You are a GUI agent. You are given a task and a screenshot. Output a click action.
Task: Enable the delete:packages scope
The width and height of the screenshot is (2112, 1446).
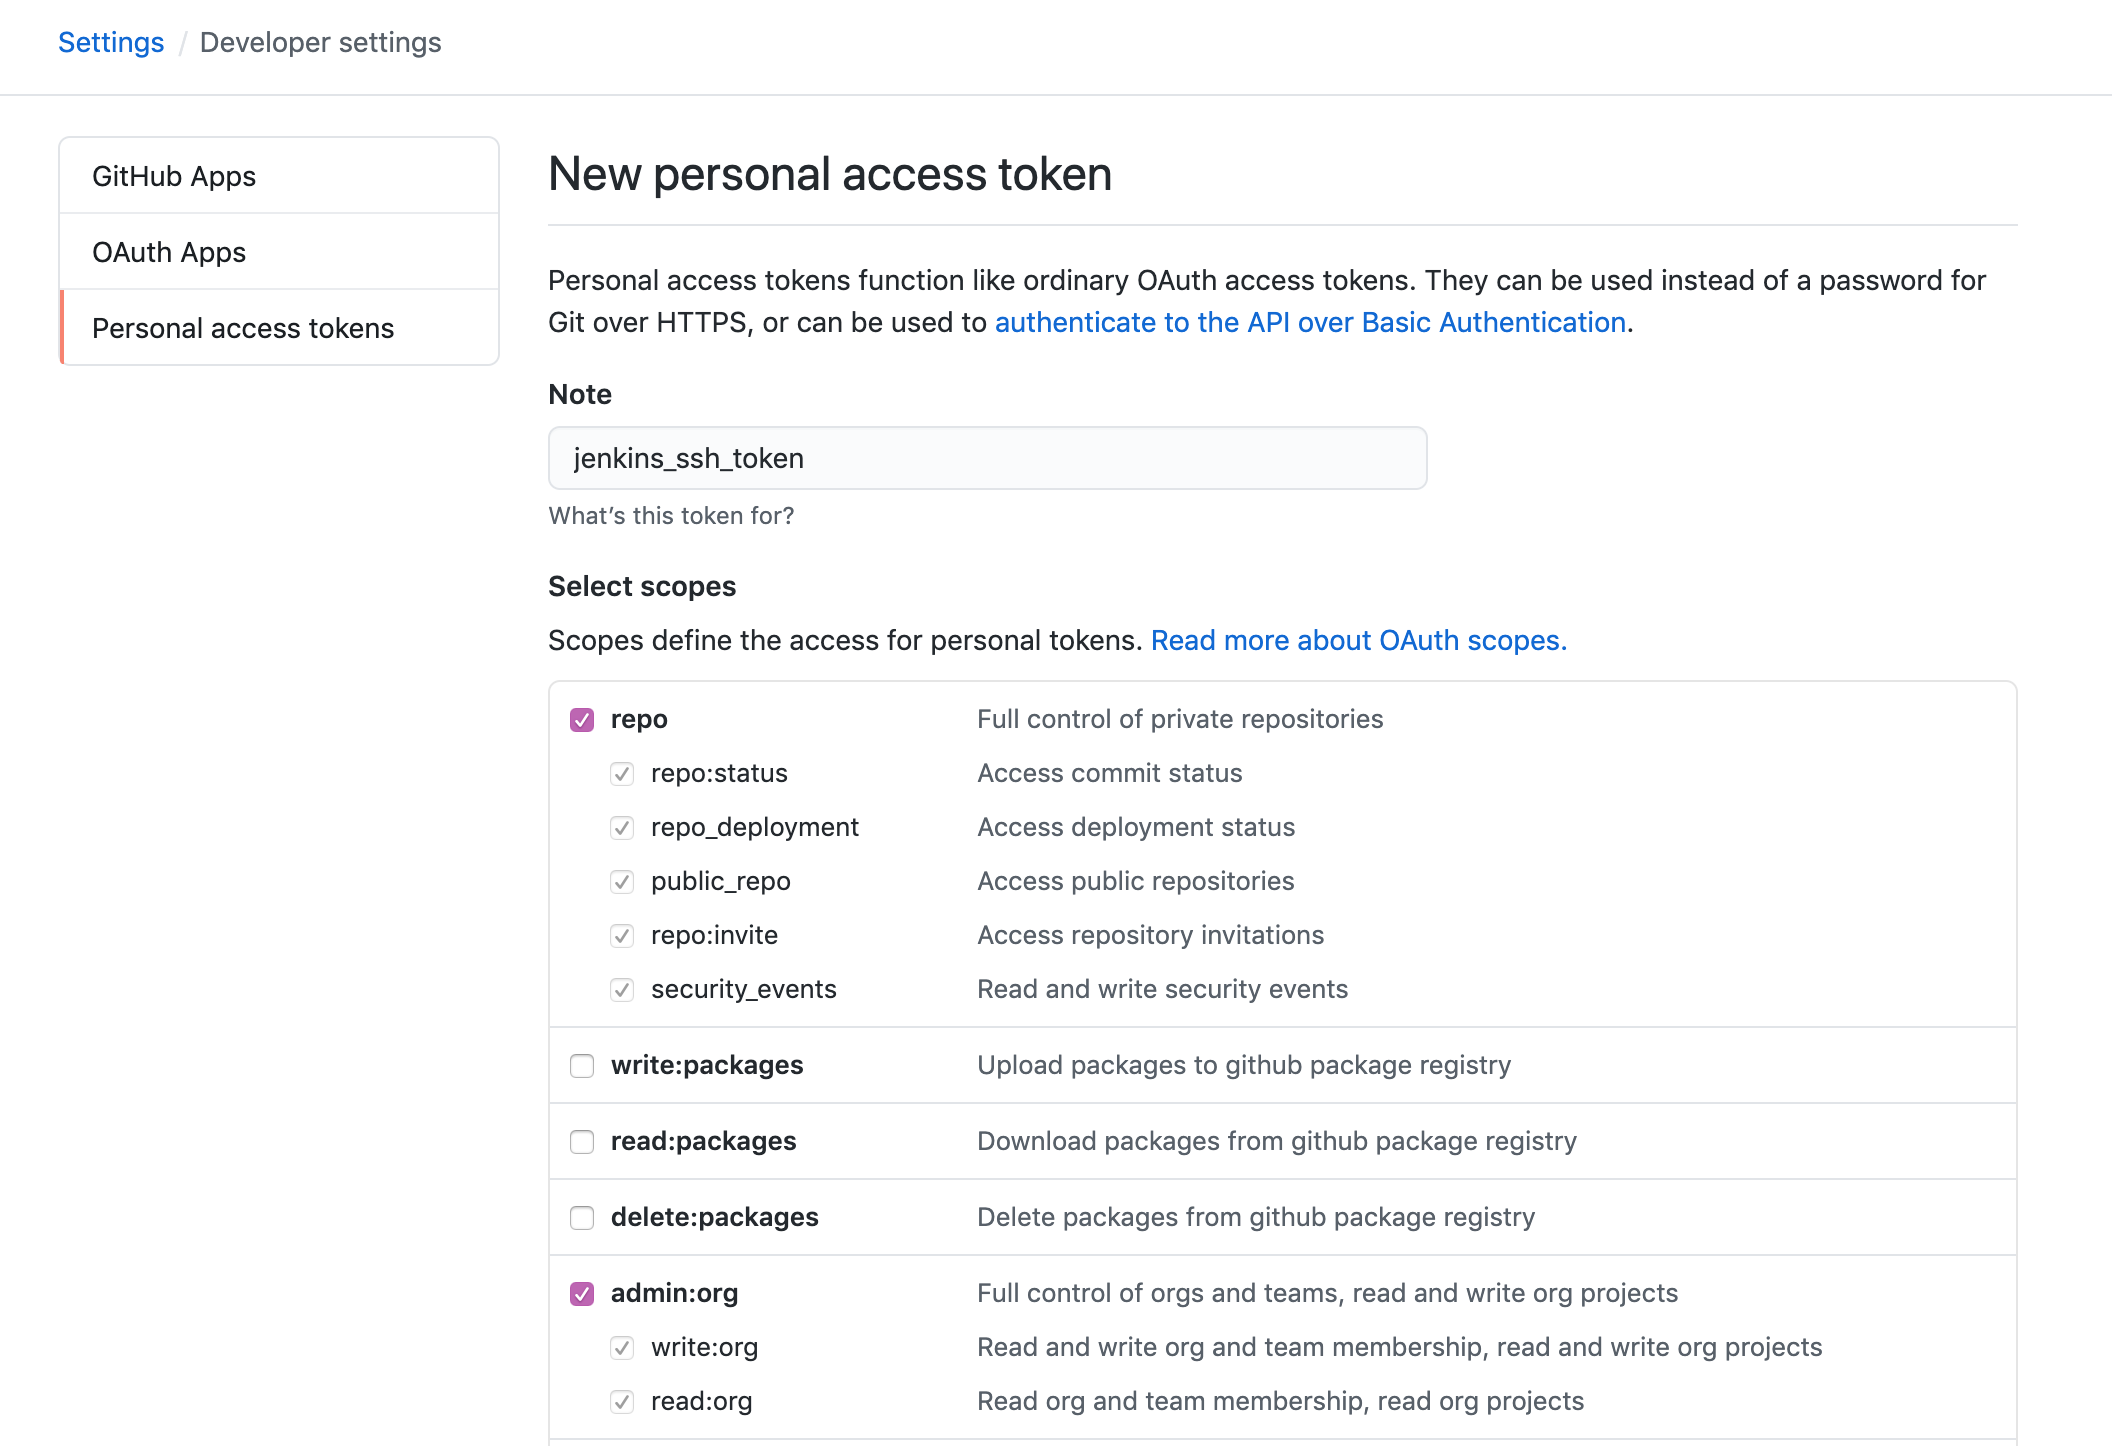point(582,1218)
